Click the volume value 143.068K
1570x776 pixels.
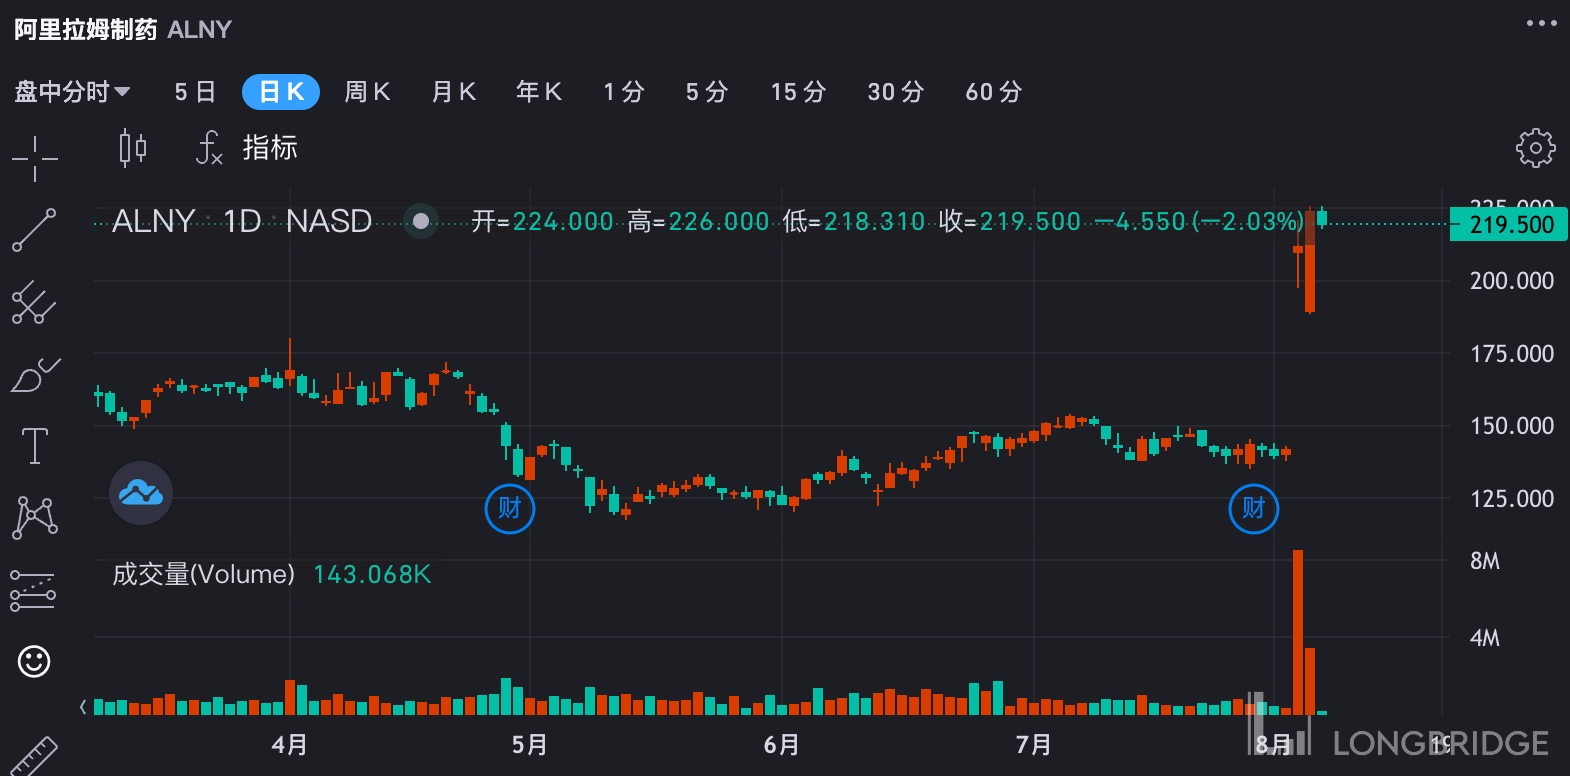coord(372,574)
